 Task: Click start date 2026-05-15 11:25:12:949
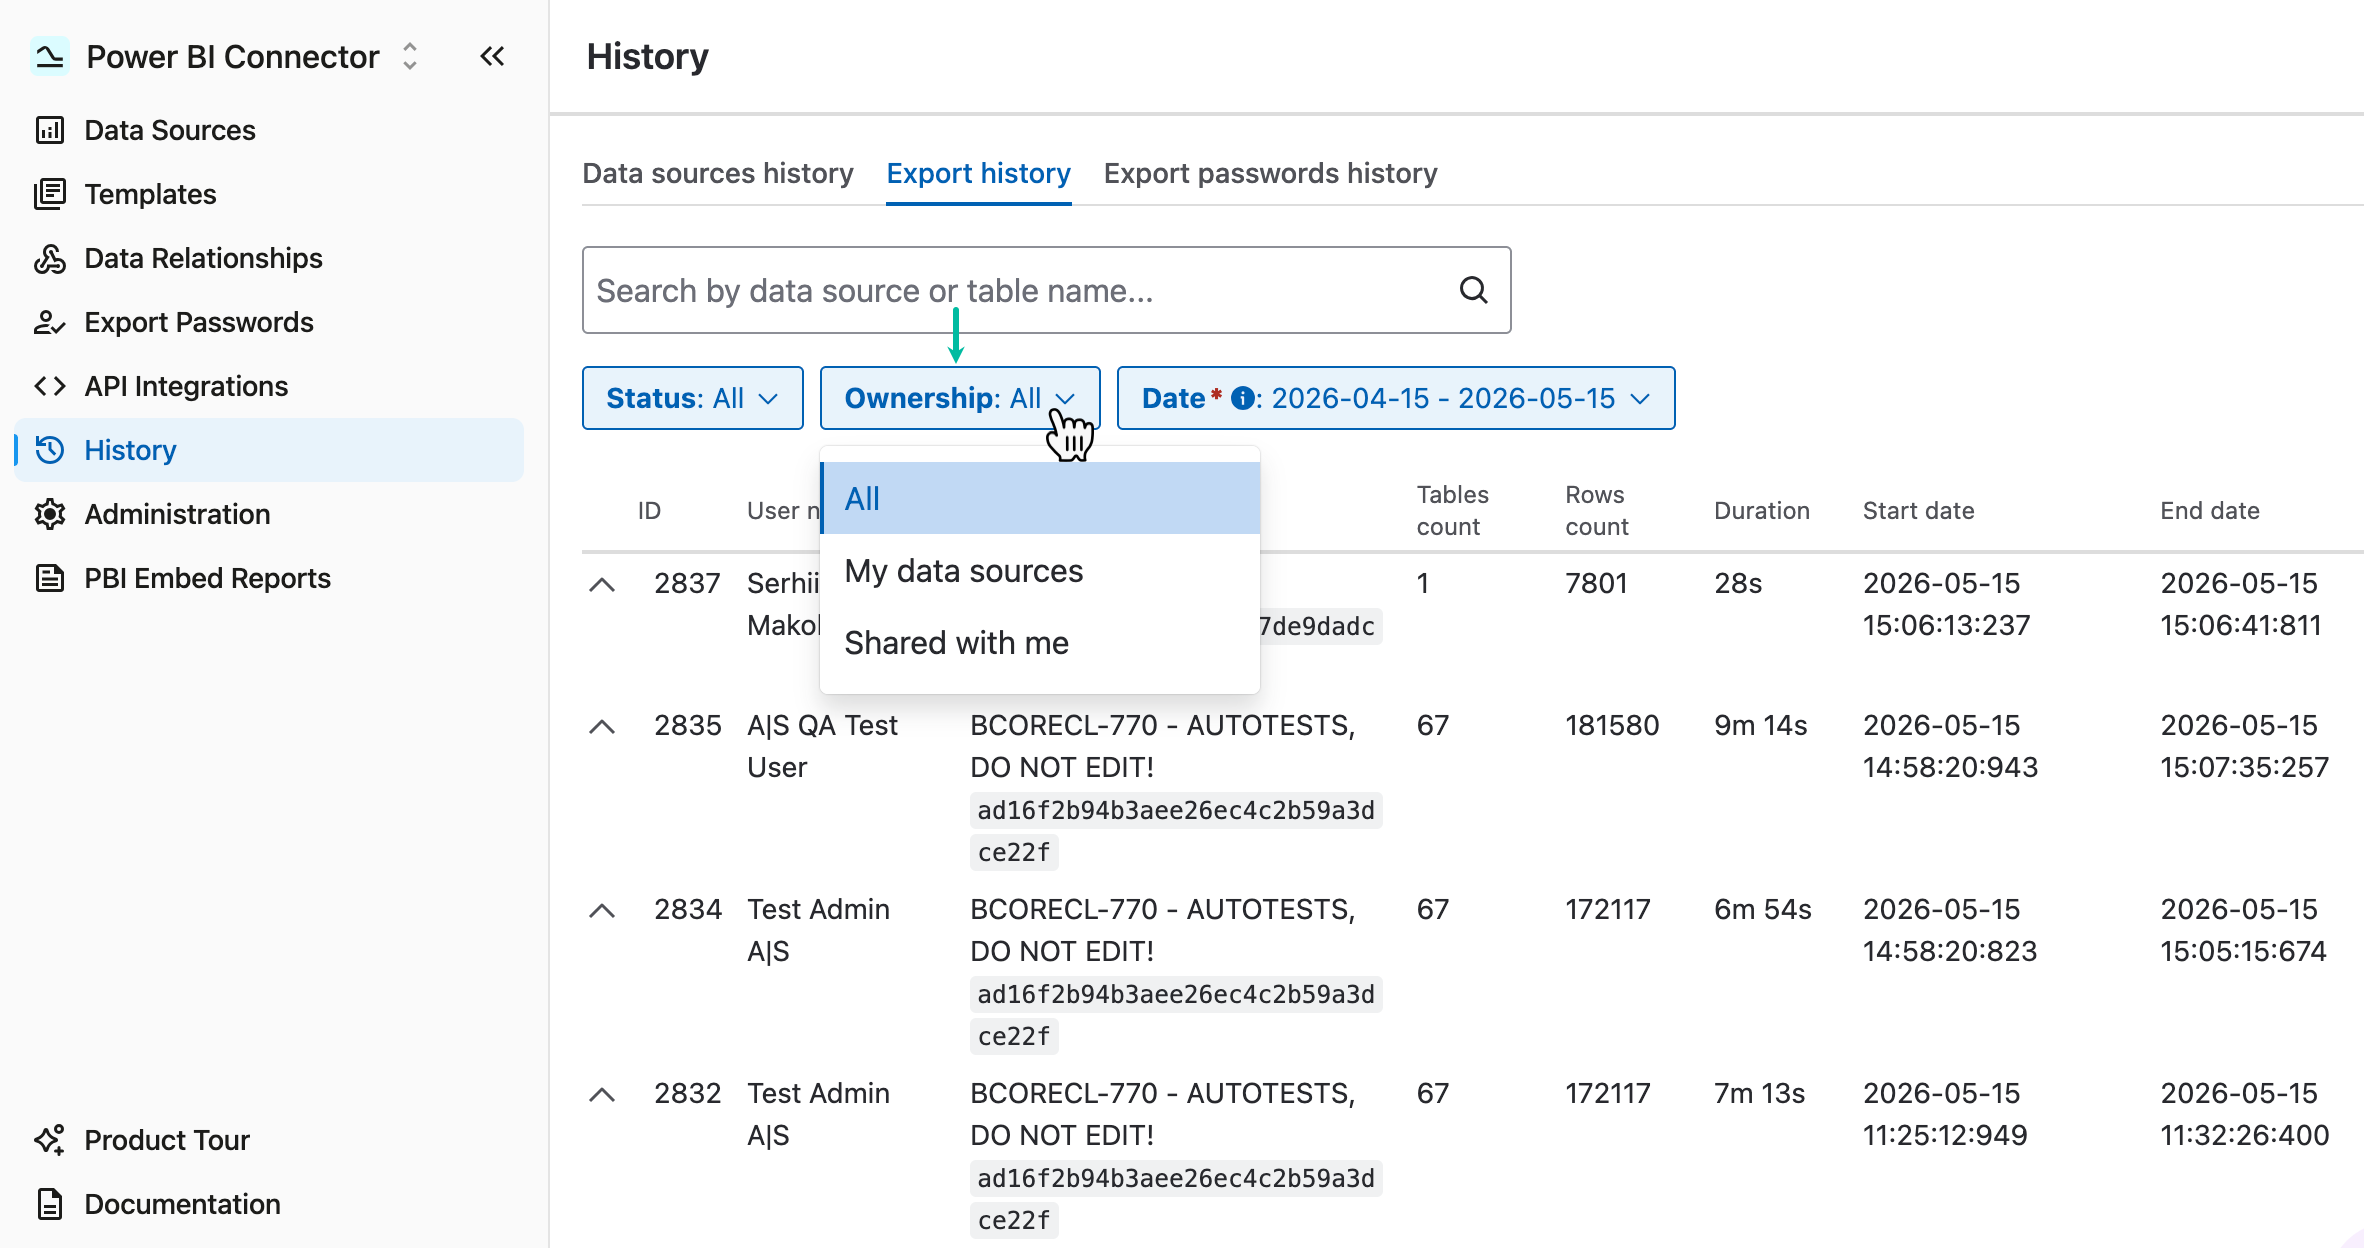pyautogui.click(x=1944, y=1114)
